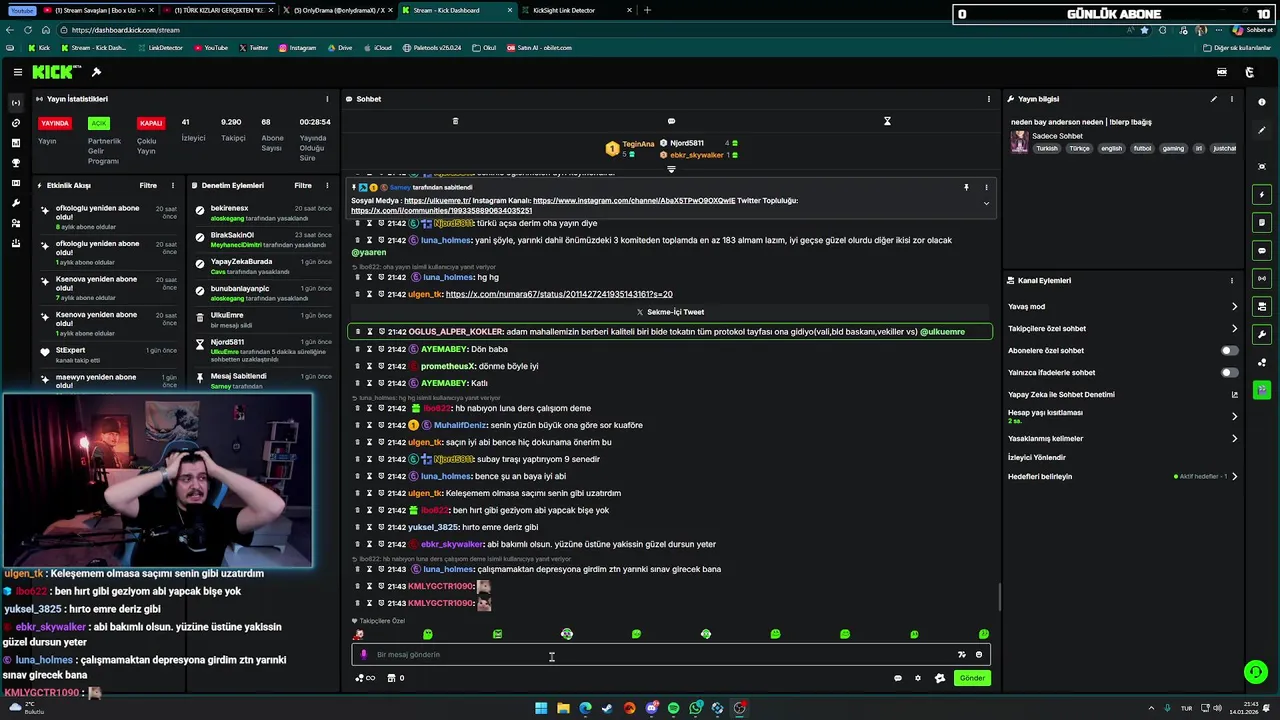This screenshot has width=1280, height=720.
Task: Toggle Yalnızca ifadelerle sohbet switch
Action: tap(1229, 372)
